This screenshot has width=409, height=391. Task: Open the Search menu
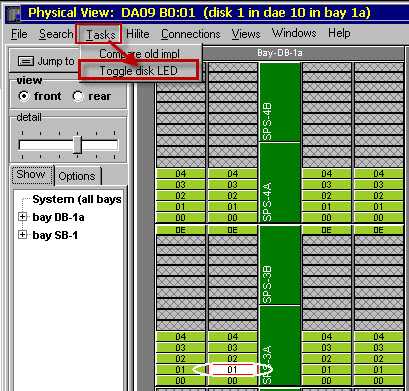(56, 34)
